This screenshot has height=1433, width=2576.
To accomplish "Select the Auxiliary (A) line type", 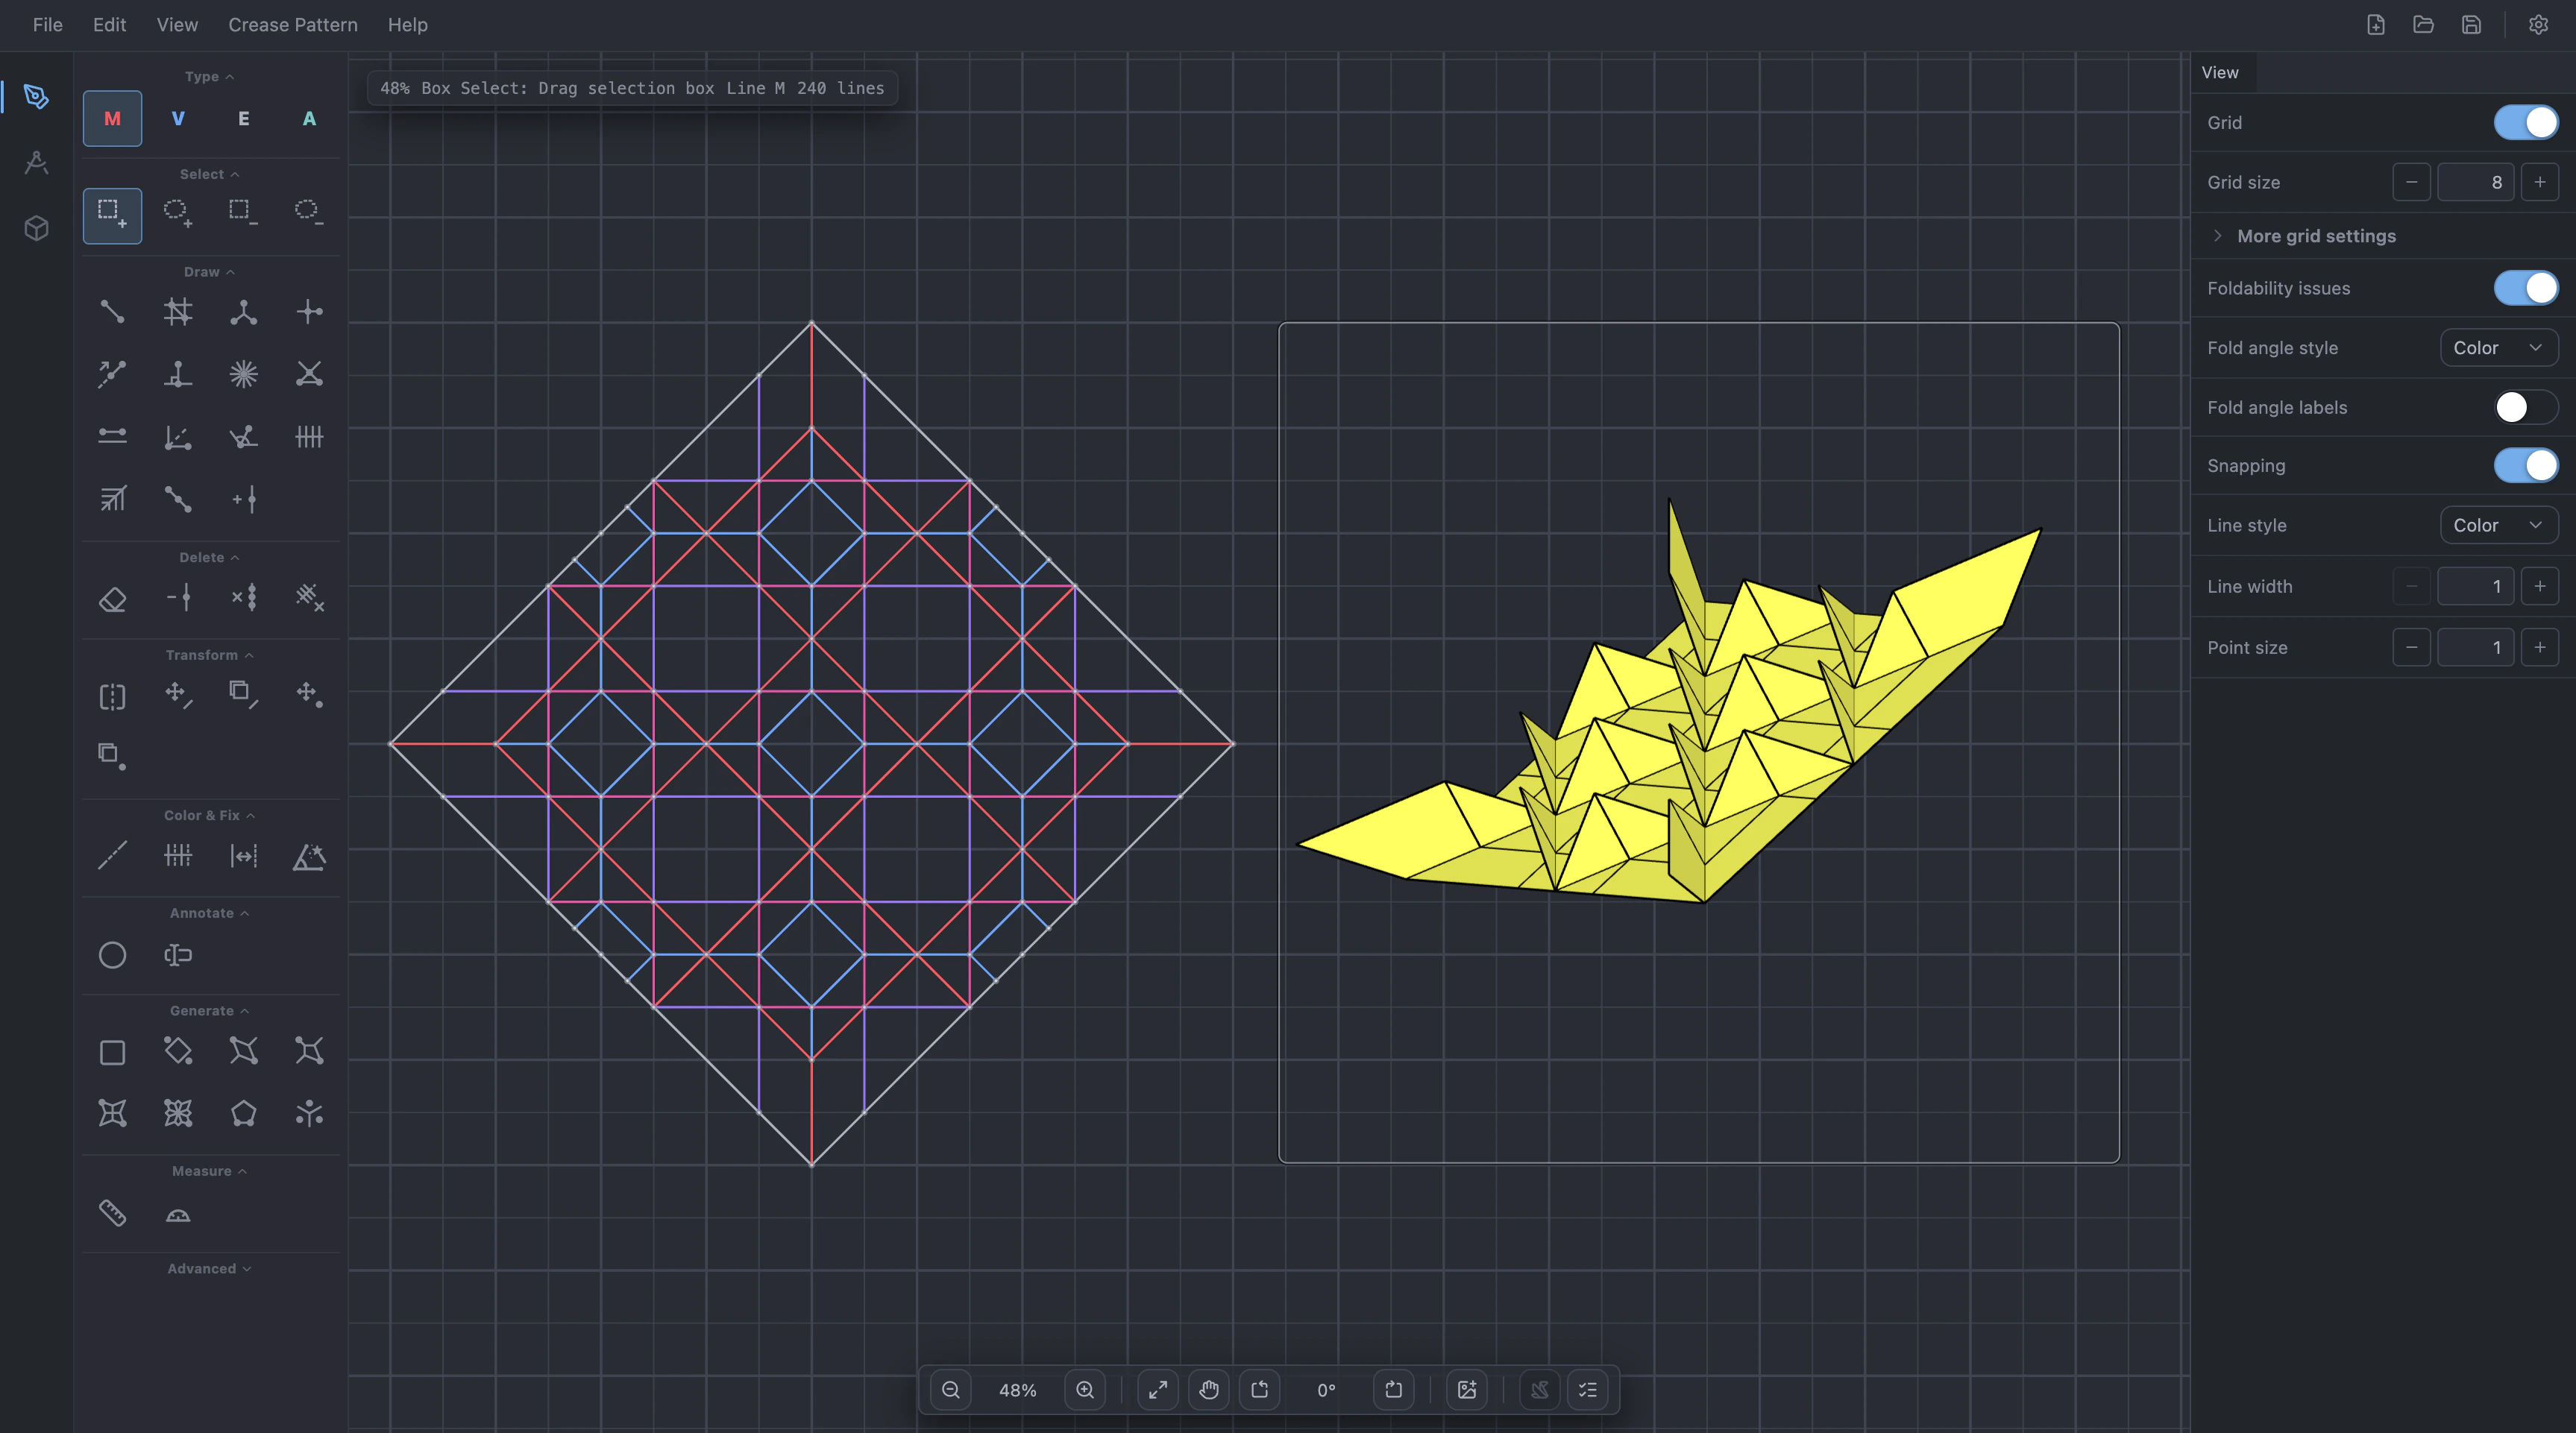I will (309, 119).
